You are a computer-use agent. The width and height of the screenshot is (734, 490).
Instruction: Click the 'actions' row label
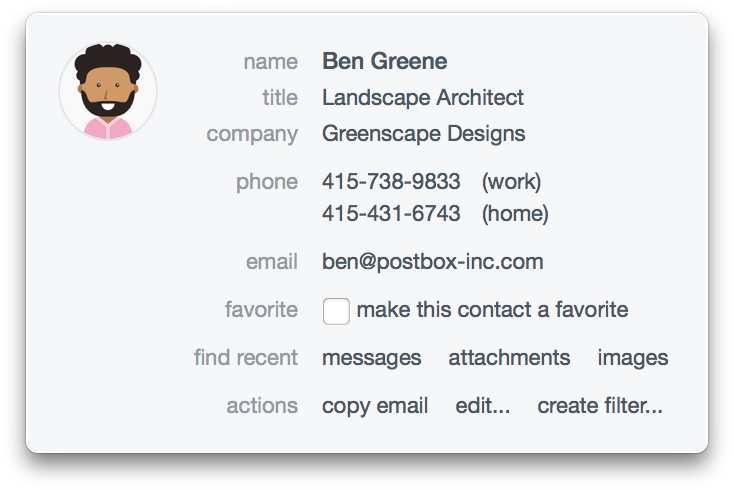(262, 406)
